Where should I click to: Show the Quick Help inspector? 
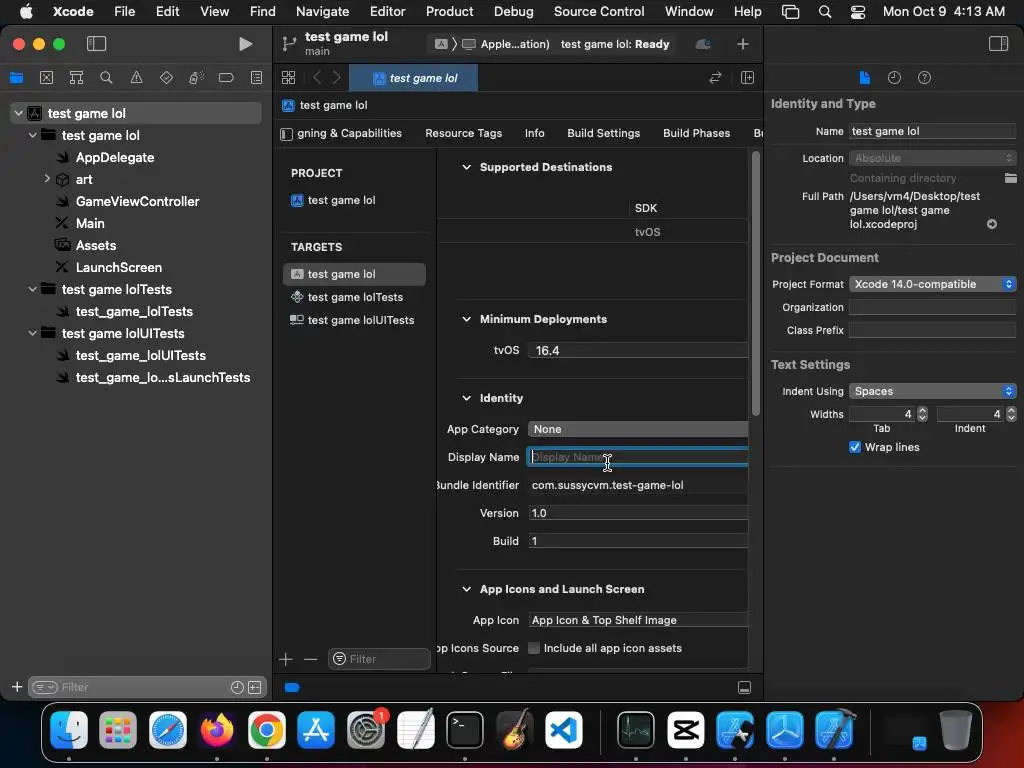(x=924, y=78)
